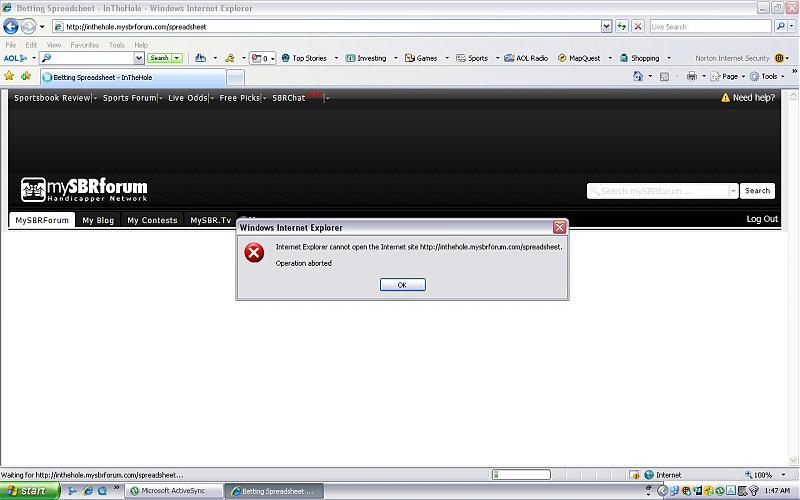
Task: Click the Refresh icon beside address bar
Action: coord(623,27)
